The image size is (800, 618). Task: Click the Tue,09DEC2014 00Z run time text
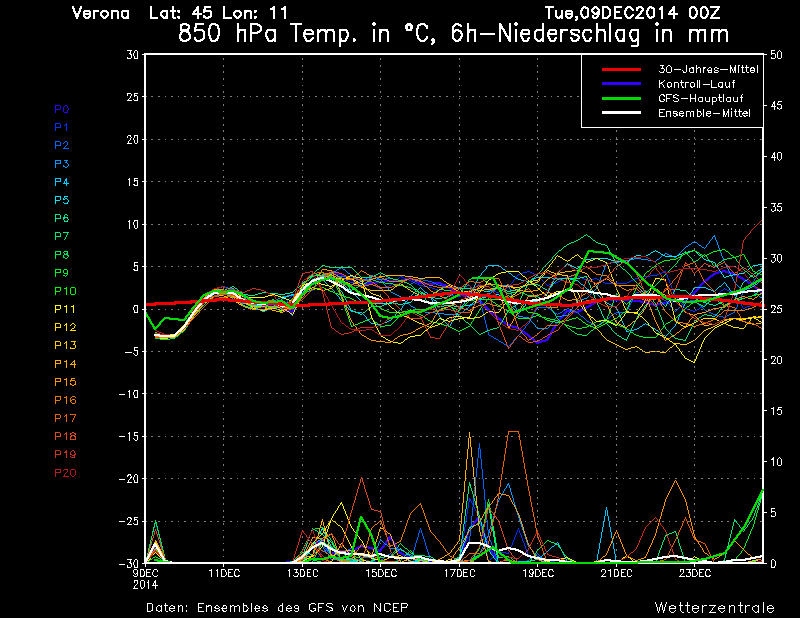[x=633, y=13]
